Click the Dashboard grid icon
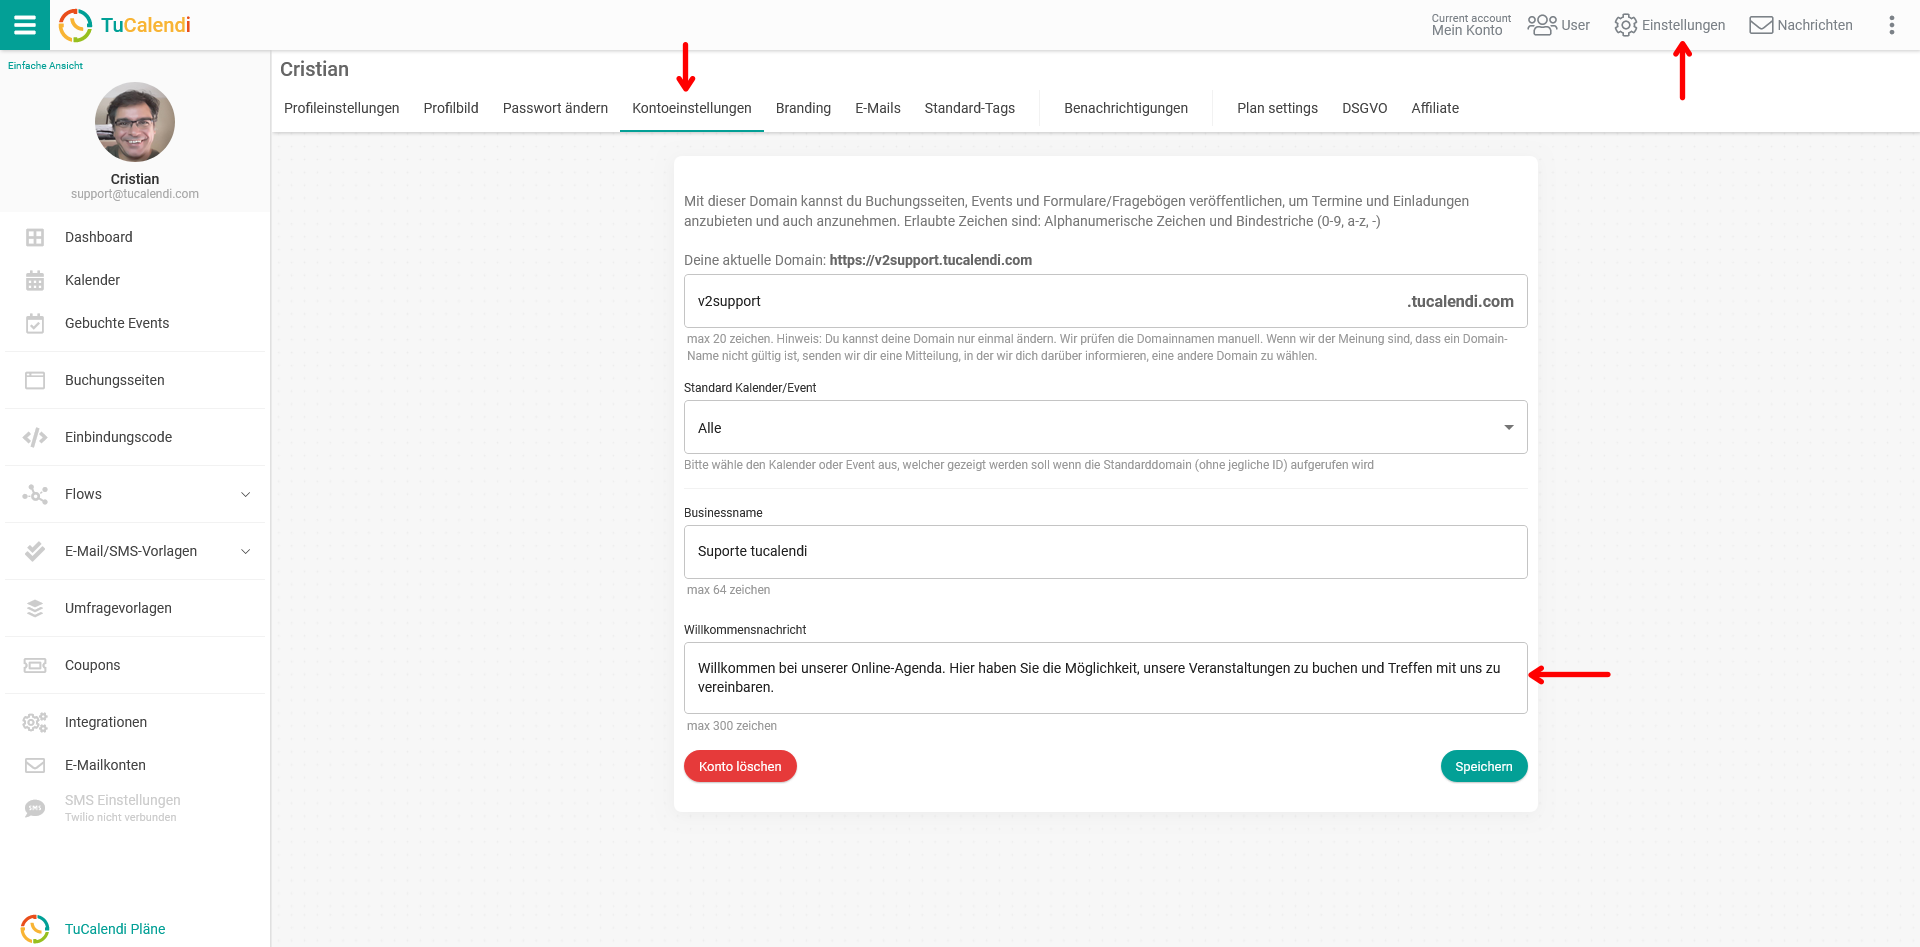Image resolution: width=1920 pixels, height=947 pixels. point(35,237)
